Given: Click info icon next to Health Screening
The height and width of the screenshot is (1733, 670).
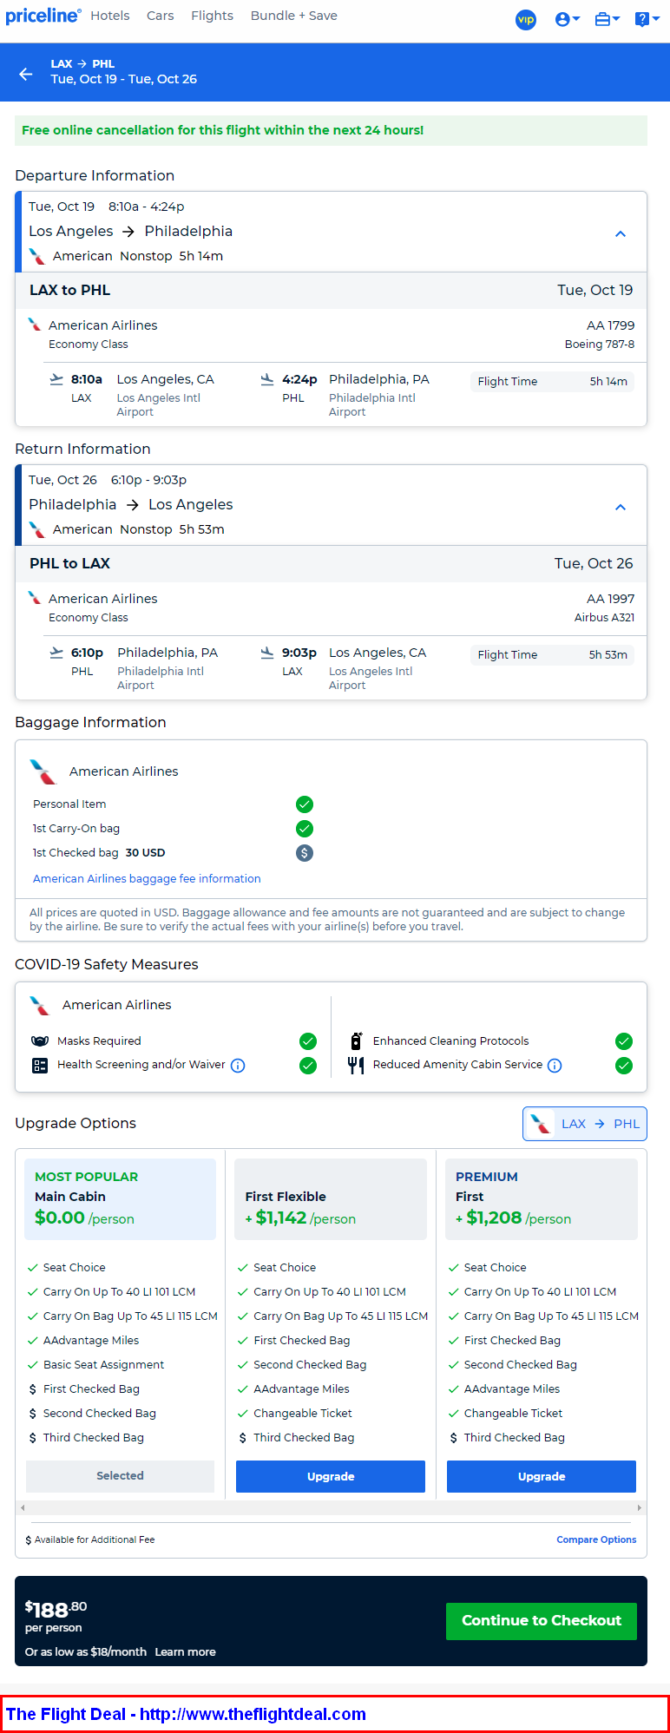Looking at the screenshot, I should 238,1065.
